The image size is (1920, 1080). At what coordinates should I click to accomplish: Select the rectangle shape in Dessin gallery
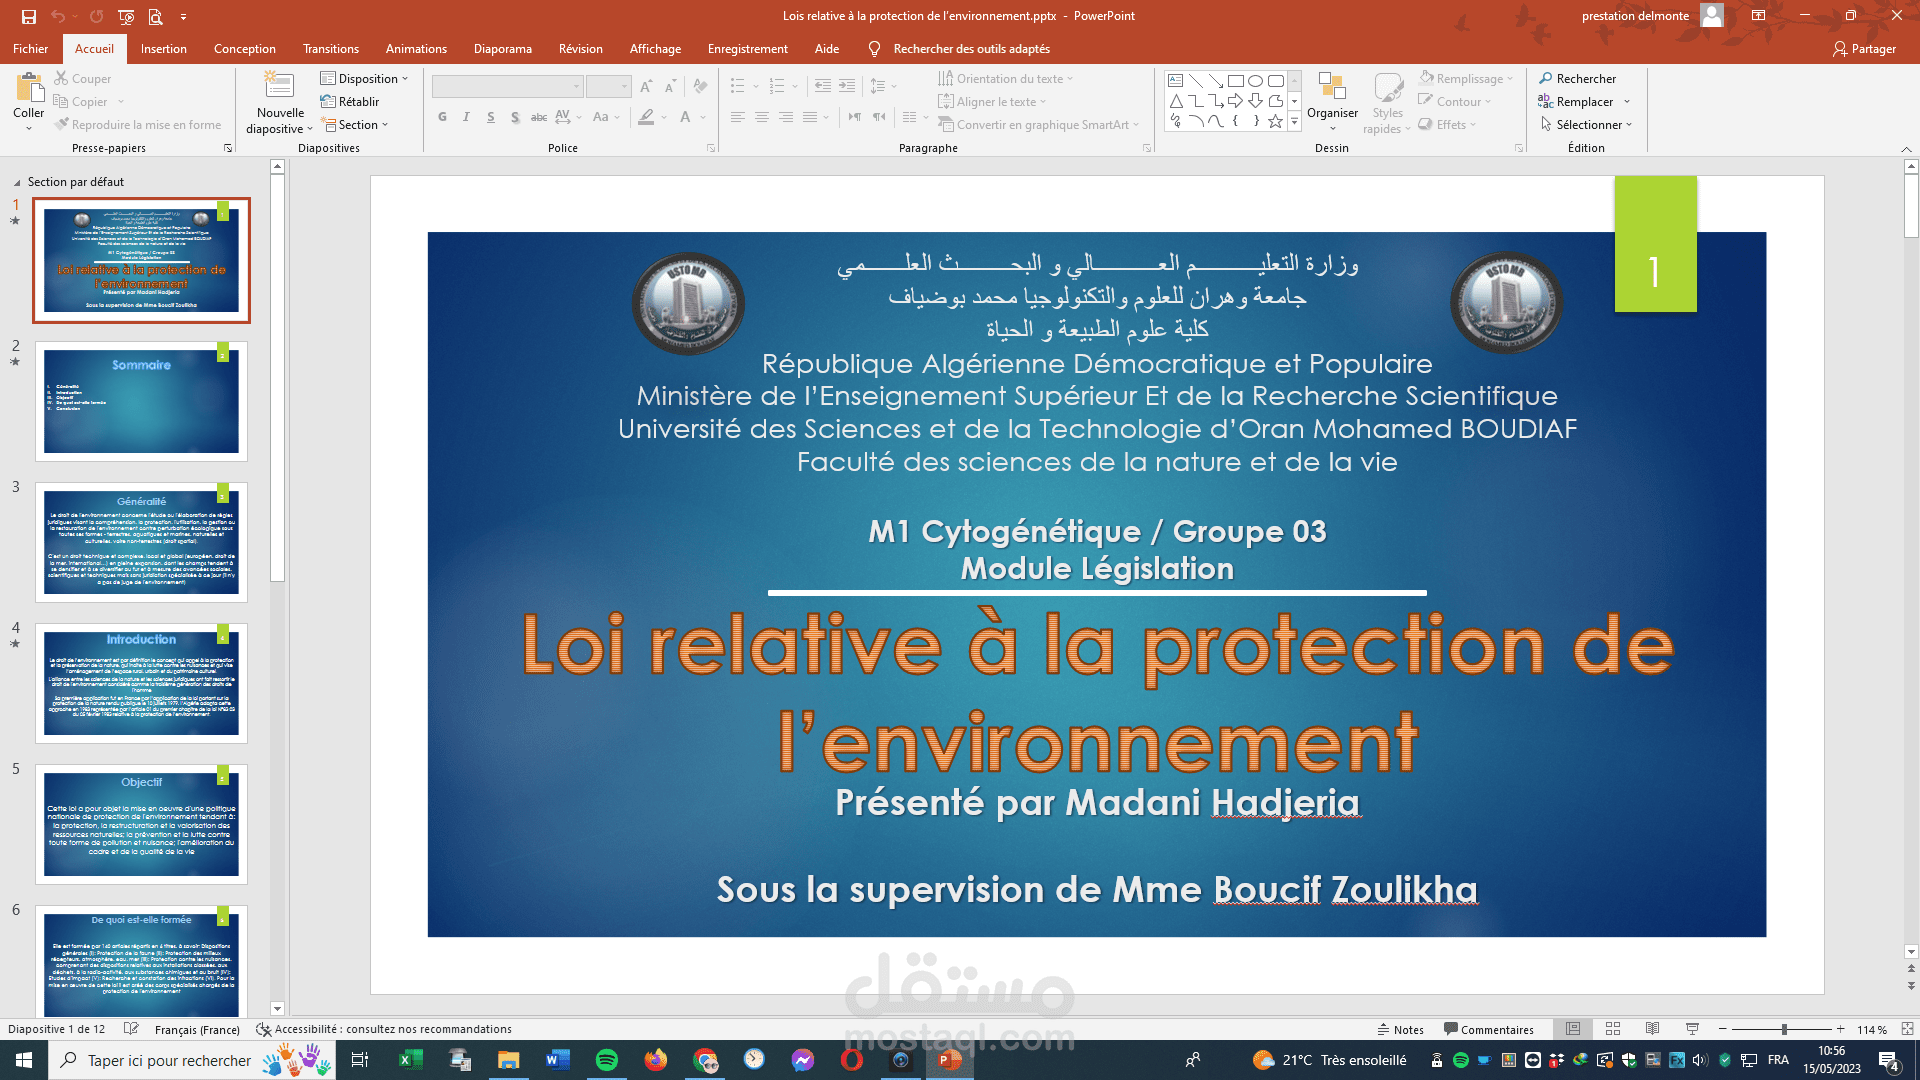pyautogui.click(x=1236, y=78)
